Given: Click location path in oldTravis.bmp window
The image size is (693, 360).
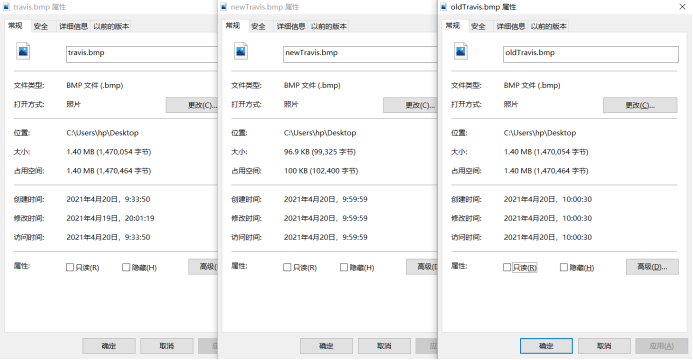Looking at the screenshot, I should tap(540, 133).
